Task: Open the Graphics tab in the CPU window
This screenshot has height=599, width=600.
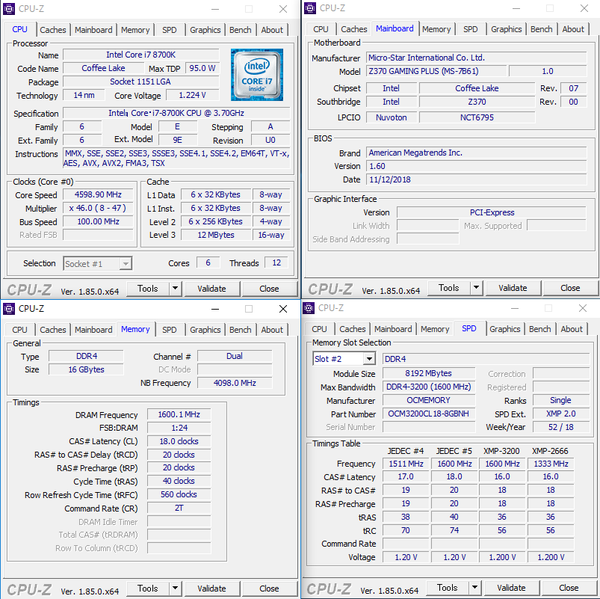Action: [205, 30]
